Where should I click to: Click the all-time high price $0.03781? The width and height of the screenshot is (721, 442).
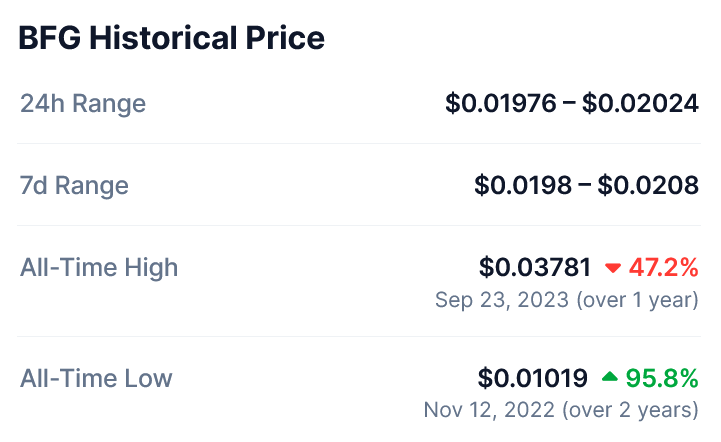(x=535, y=267)
